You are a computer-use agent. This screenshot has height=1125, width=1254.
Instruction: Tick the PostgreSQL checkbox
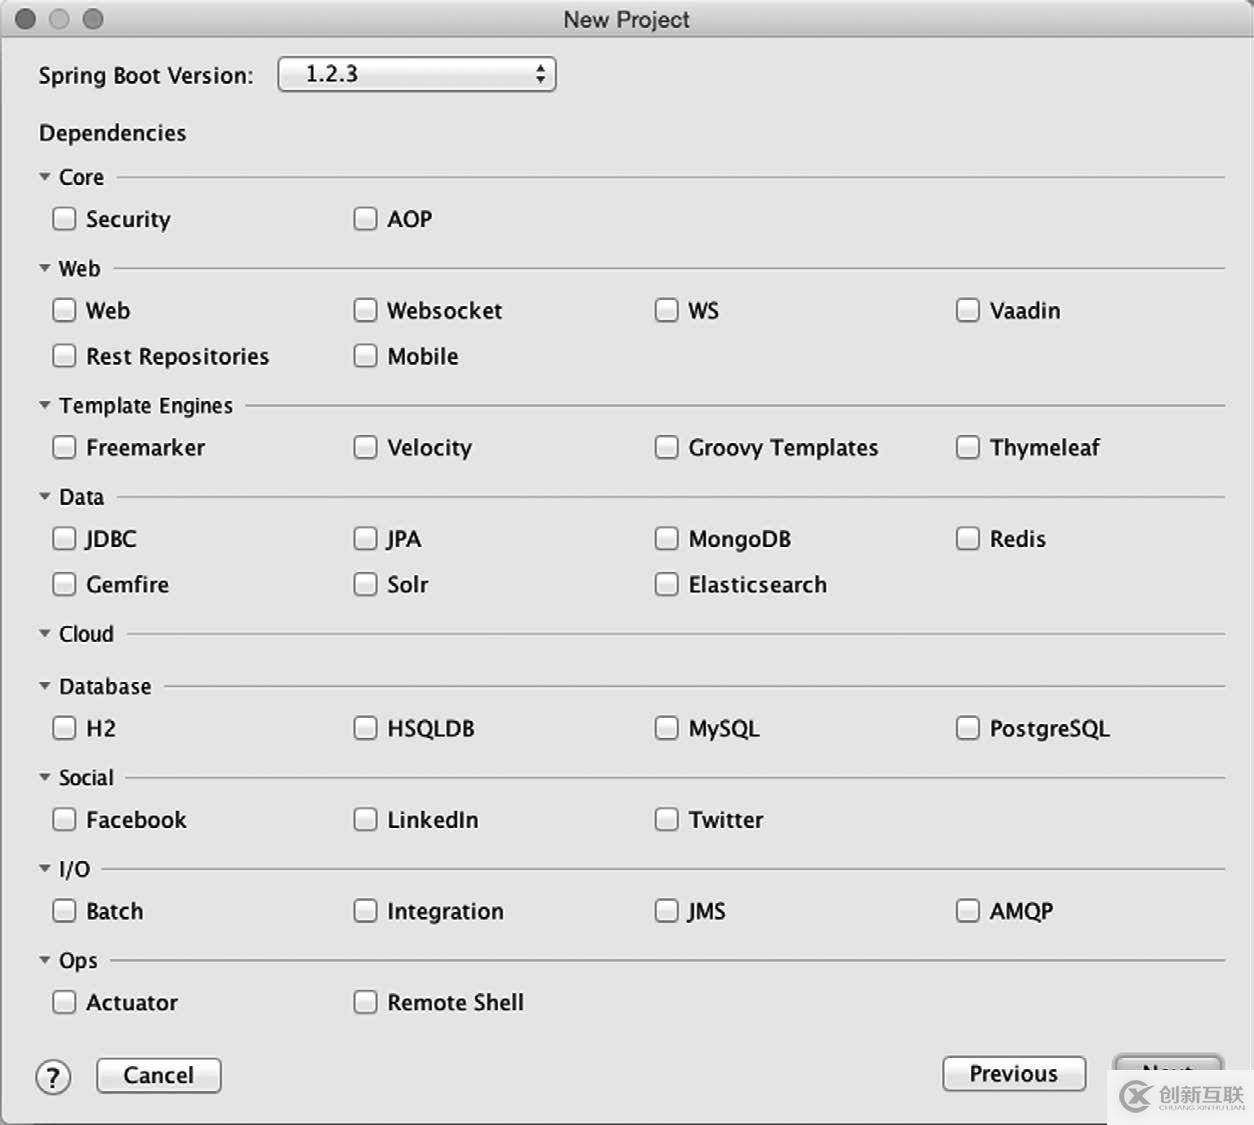pyautogui.click(x=967, y=728)
